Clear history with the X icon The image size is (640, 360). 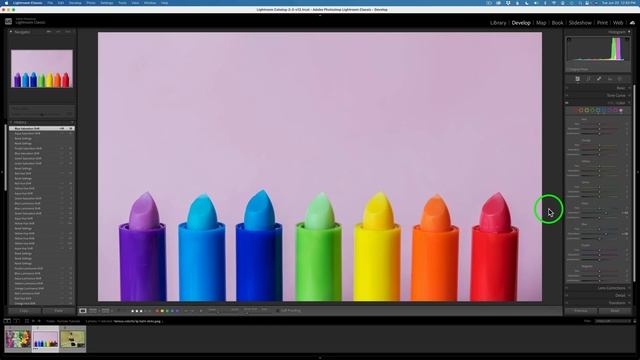(72, 122)
